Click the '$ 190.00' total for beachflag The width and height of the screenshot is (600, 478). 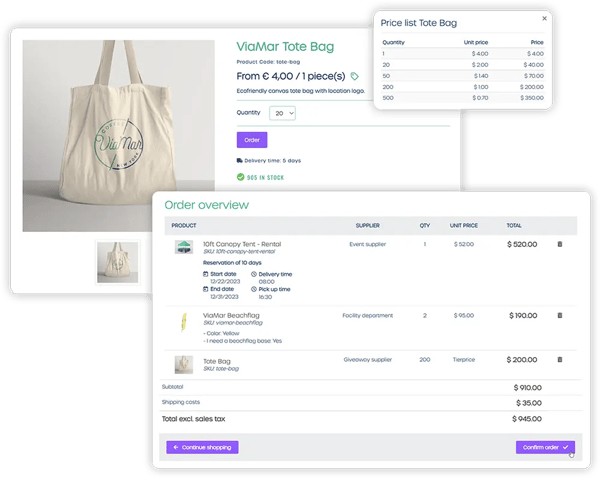tap(523, 315)
